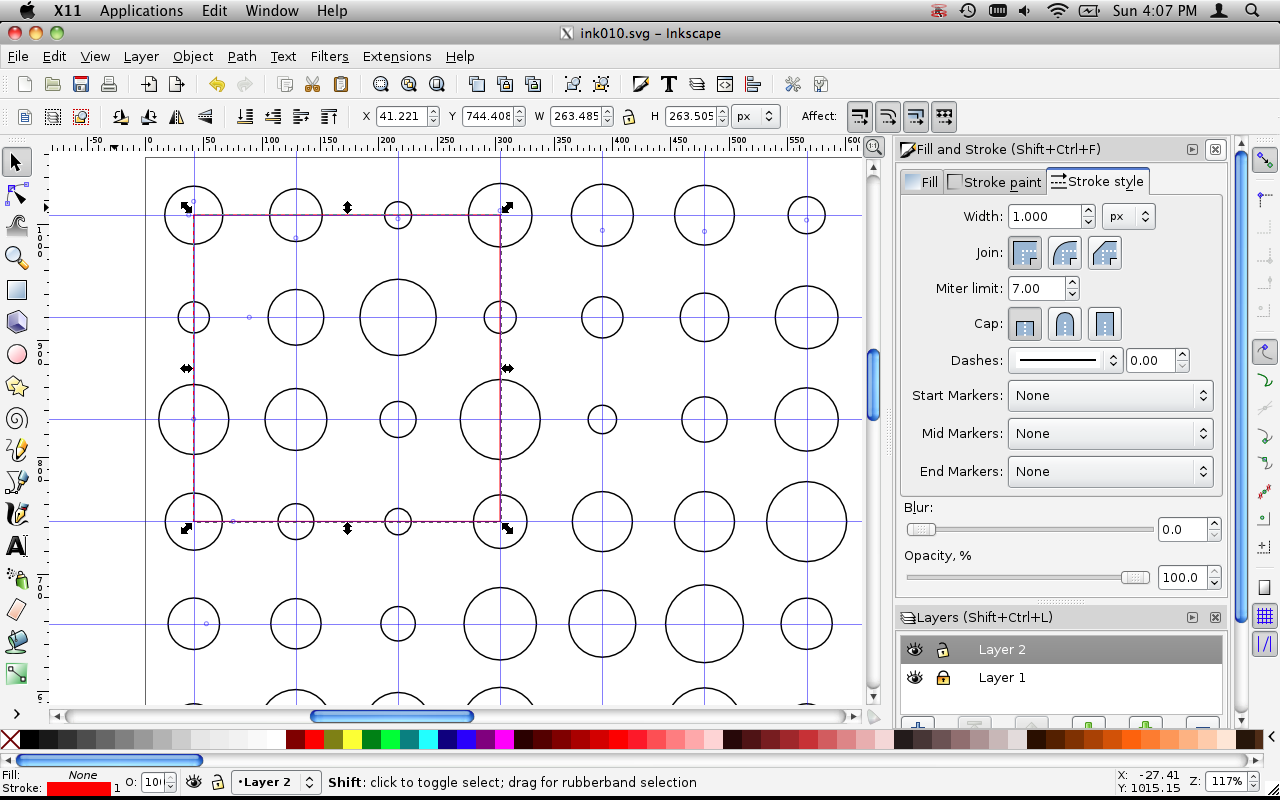
Task: Choose Square cap style
Action: (x=1105, y=324)
